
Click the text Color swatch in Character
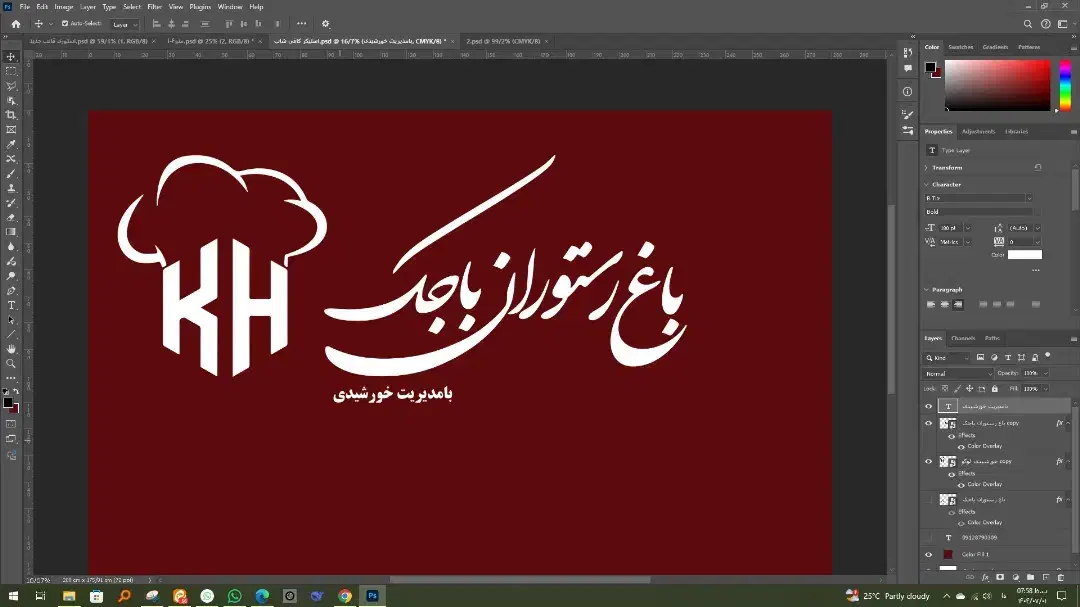pyautogui.click(x=1025, y=255)
